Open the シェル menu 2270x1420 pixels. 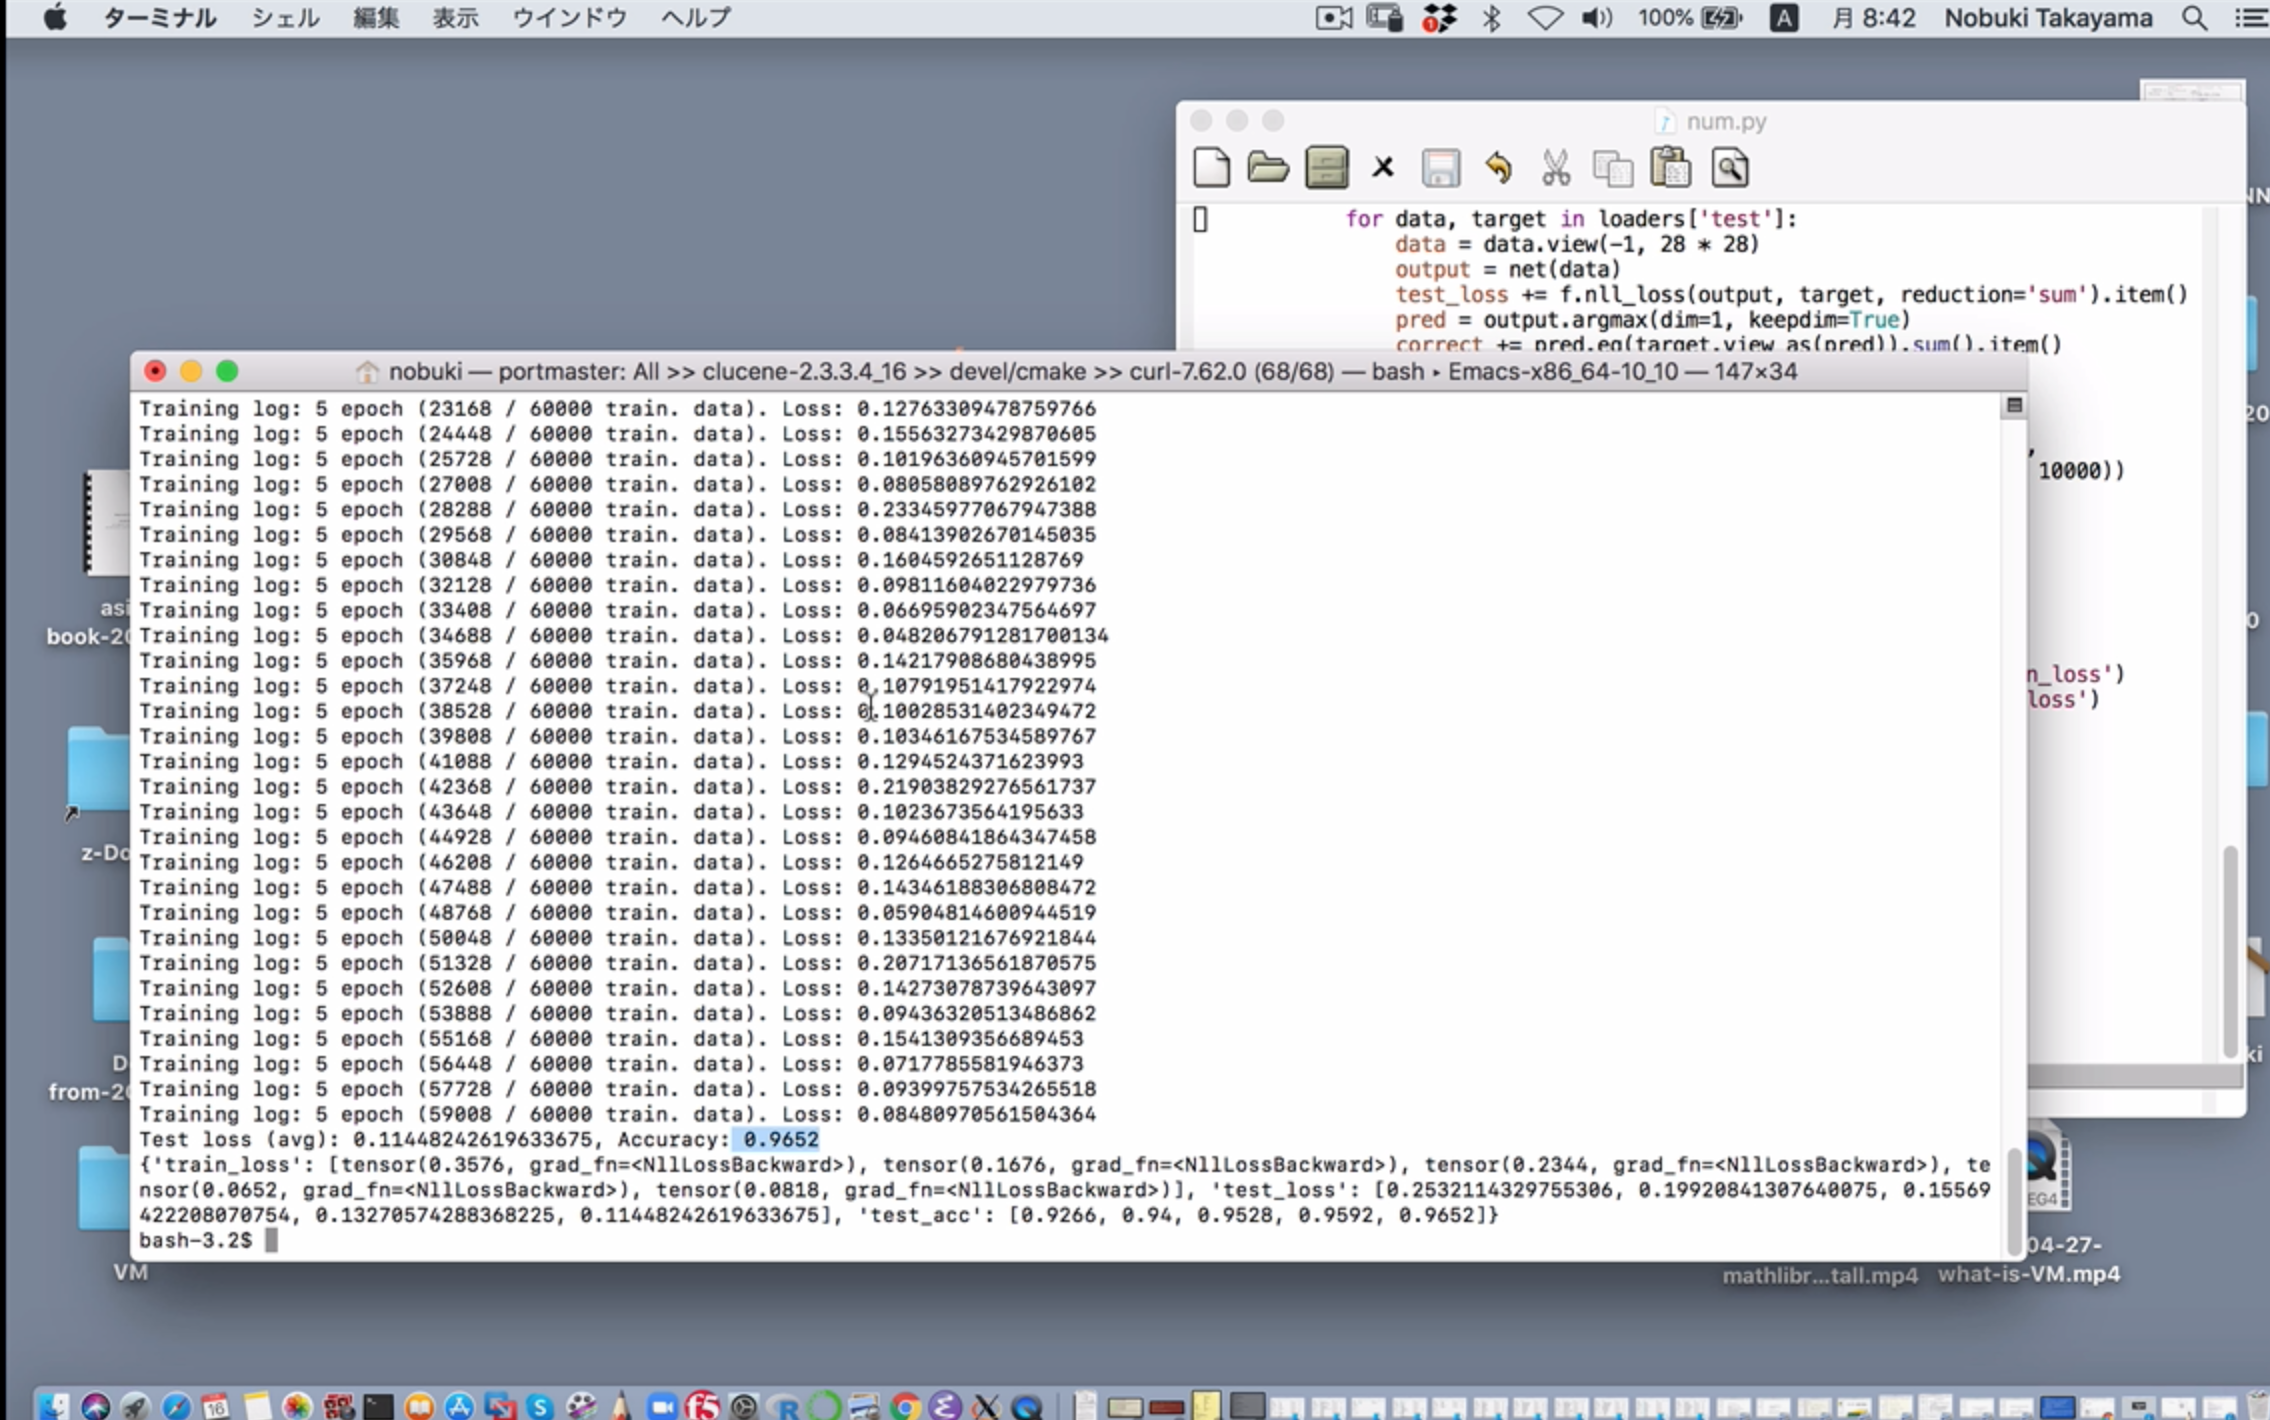point(285,18)
